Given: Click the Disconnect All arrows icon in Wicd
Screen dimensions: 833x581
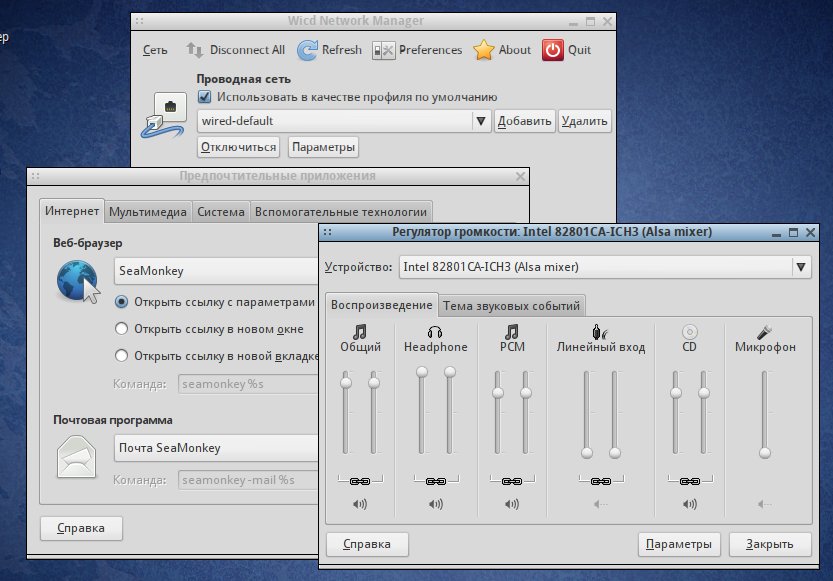Looking at the screenshot, I should [194, 50].
